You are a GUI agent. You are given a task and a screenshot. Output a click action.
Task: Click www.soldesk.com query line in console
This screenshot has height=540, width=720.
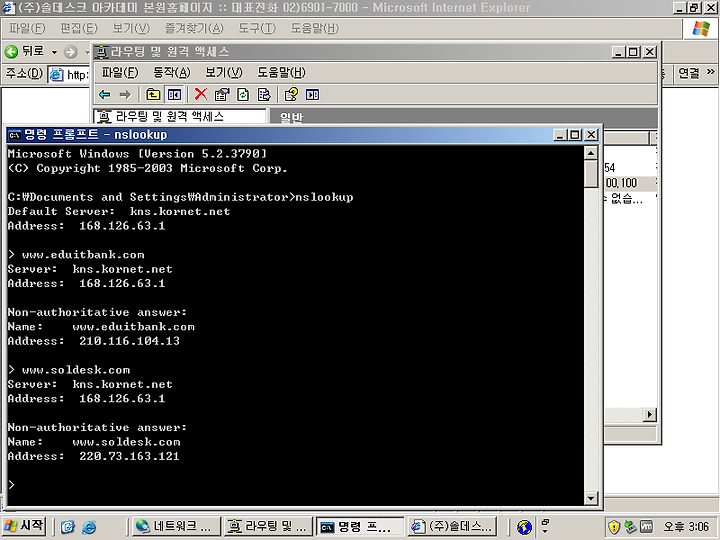click(69, 370)
